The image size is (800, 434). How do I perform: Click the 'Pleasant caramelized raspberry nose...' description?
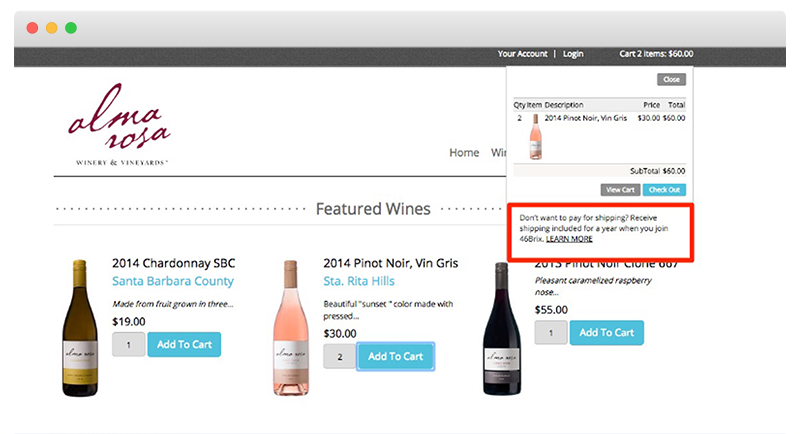pos(593,286)
